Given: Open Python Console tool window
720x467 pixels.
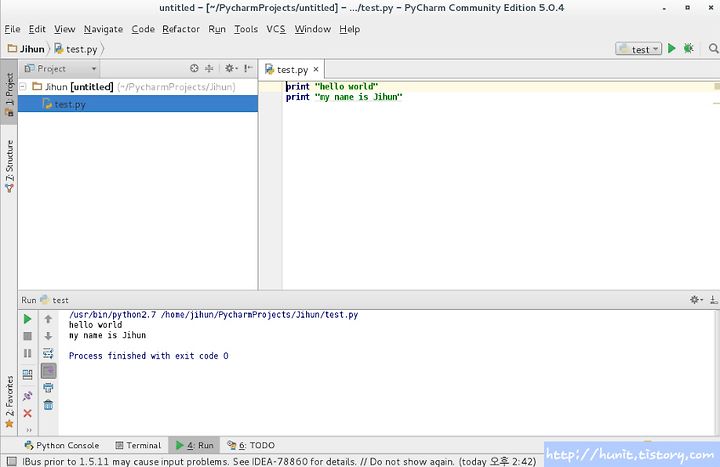Looking at the screenshot, I should (x=62, y=445).
